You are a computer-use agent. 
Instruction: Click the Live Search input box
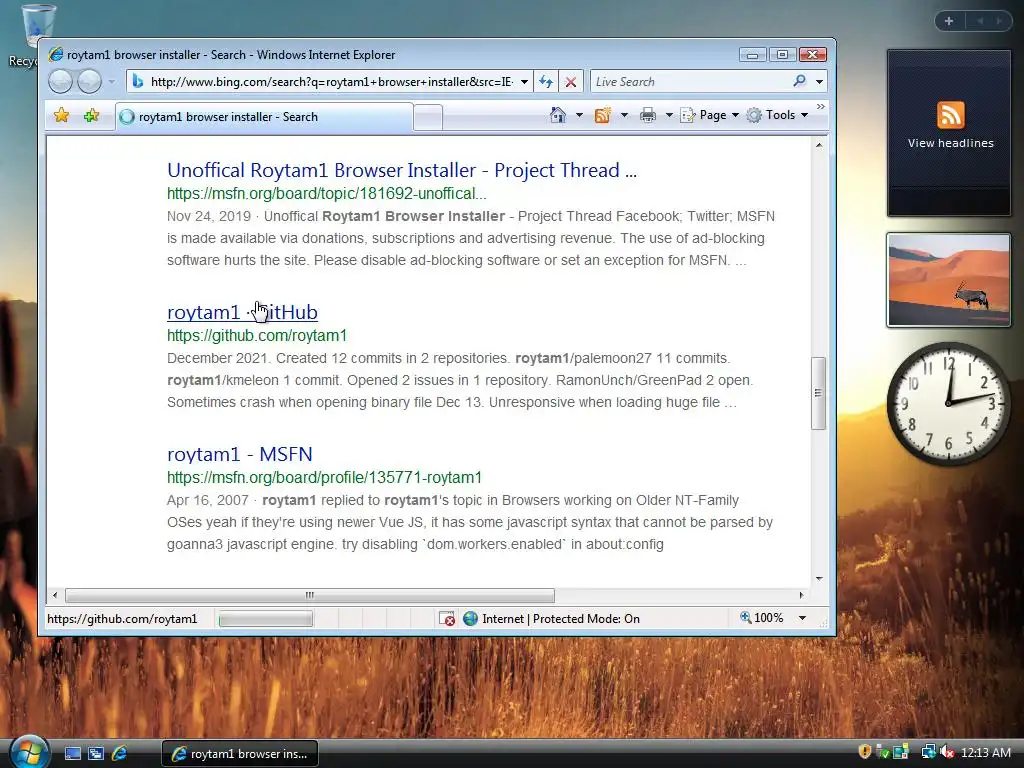click(689, 82)
